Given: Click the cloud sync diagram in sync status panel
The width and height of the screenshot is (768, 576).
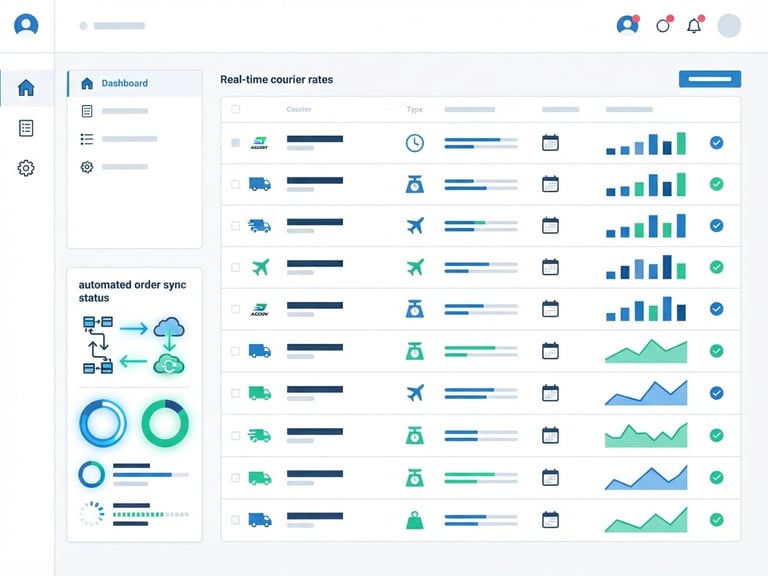Looking at the screenshot, I should [x=134, y=345].
